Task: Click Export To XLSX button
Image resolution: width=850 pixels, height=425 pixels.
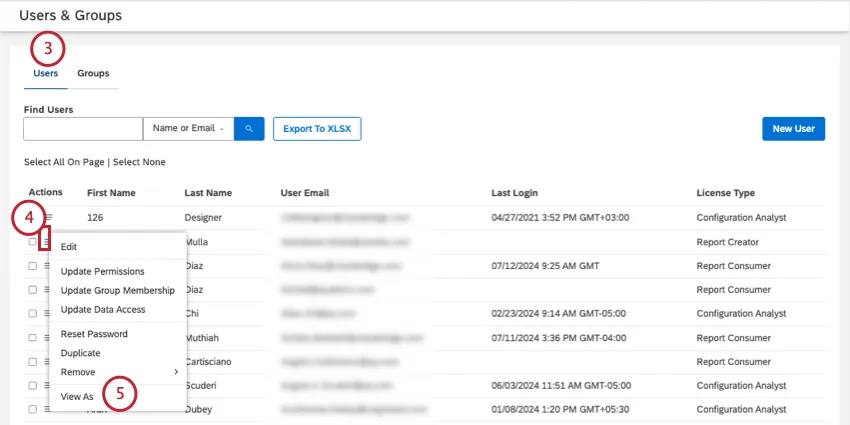Action: pyautogui.click(x=317, y=129)
